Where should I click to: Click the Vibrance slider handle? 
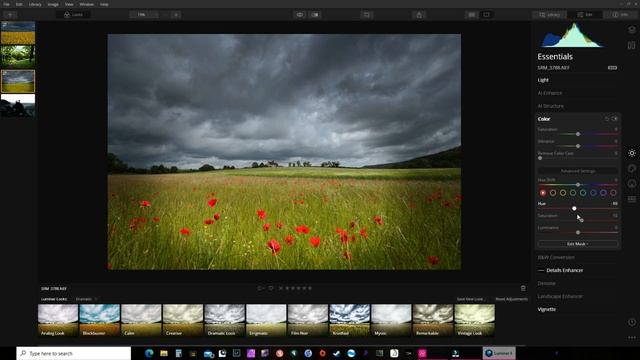(578, 146)
